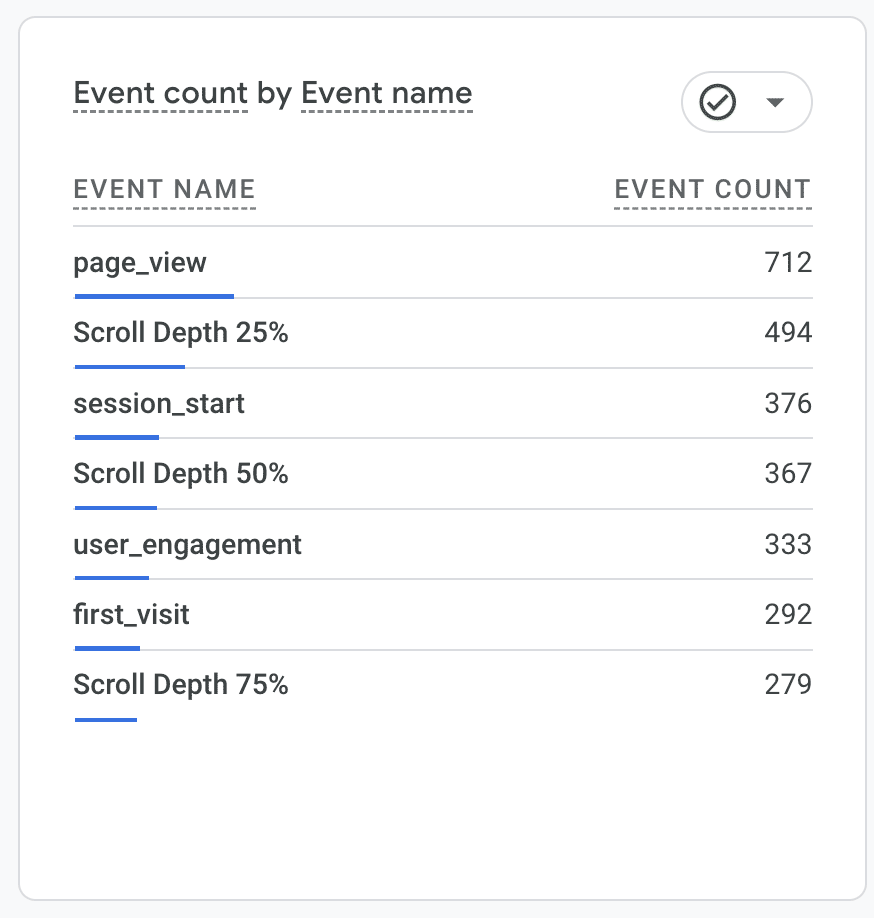Click the EVENT COUNT column header

(x=712, y=189)
